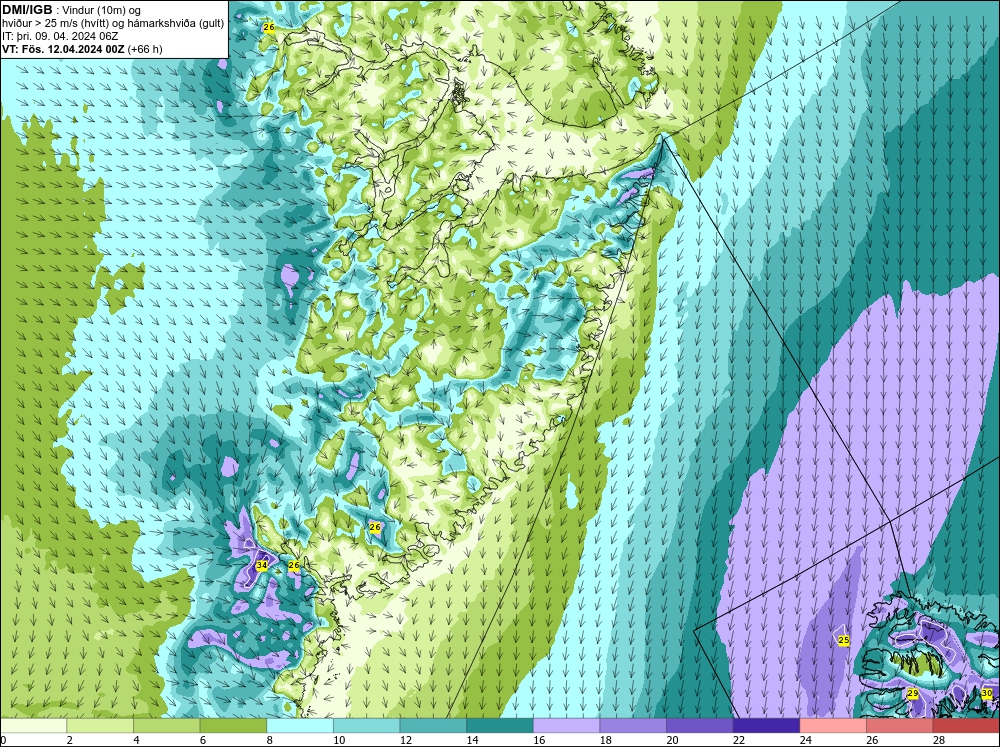Screen dimensions: 1000x747
Task: Click the yellow 25 gust label over the sea
Action: [x=844, y=640]
